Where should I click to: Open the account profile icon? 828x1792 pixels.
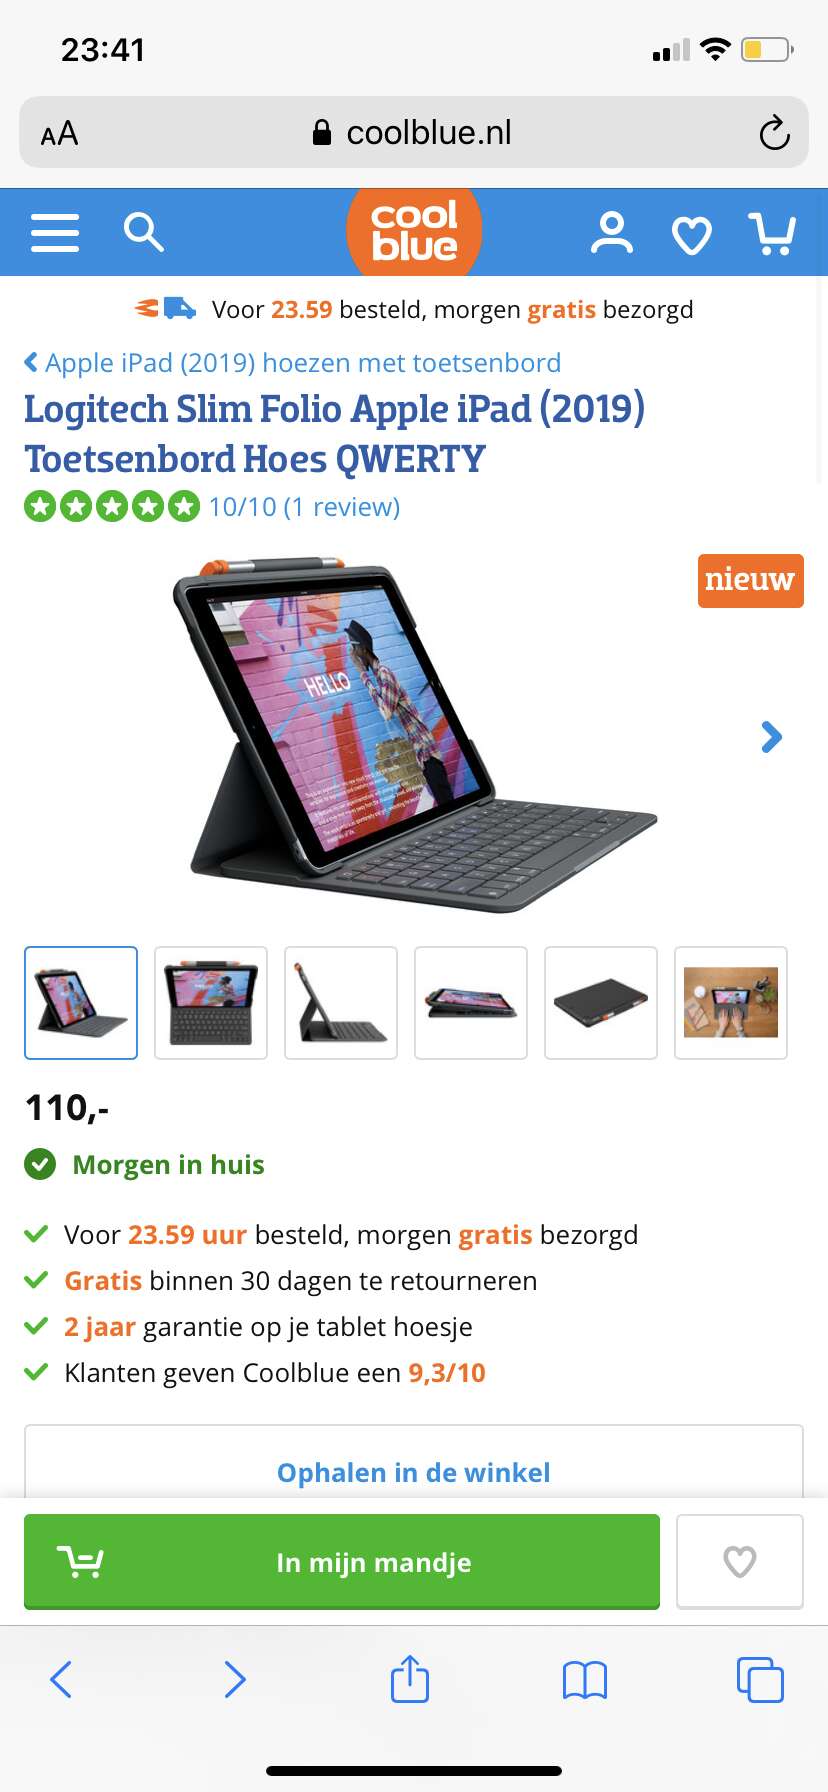coord(611,233)
